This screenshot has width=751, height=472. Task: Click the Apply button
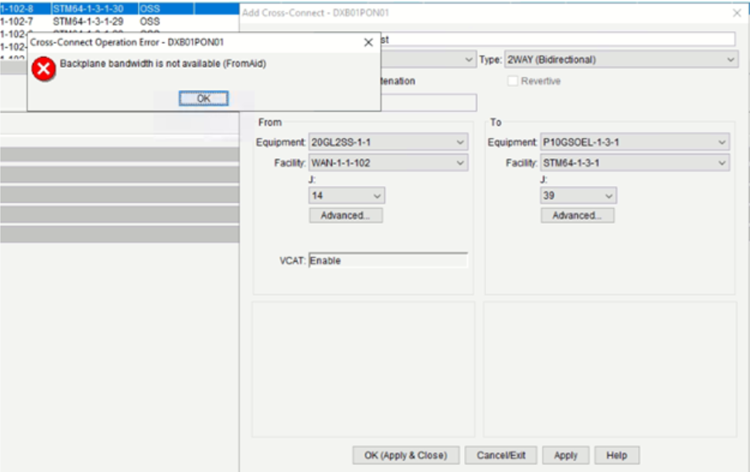pyautogui.click(x=566, y=455)
